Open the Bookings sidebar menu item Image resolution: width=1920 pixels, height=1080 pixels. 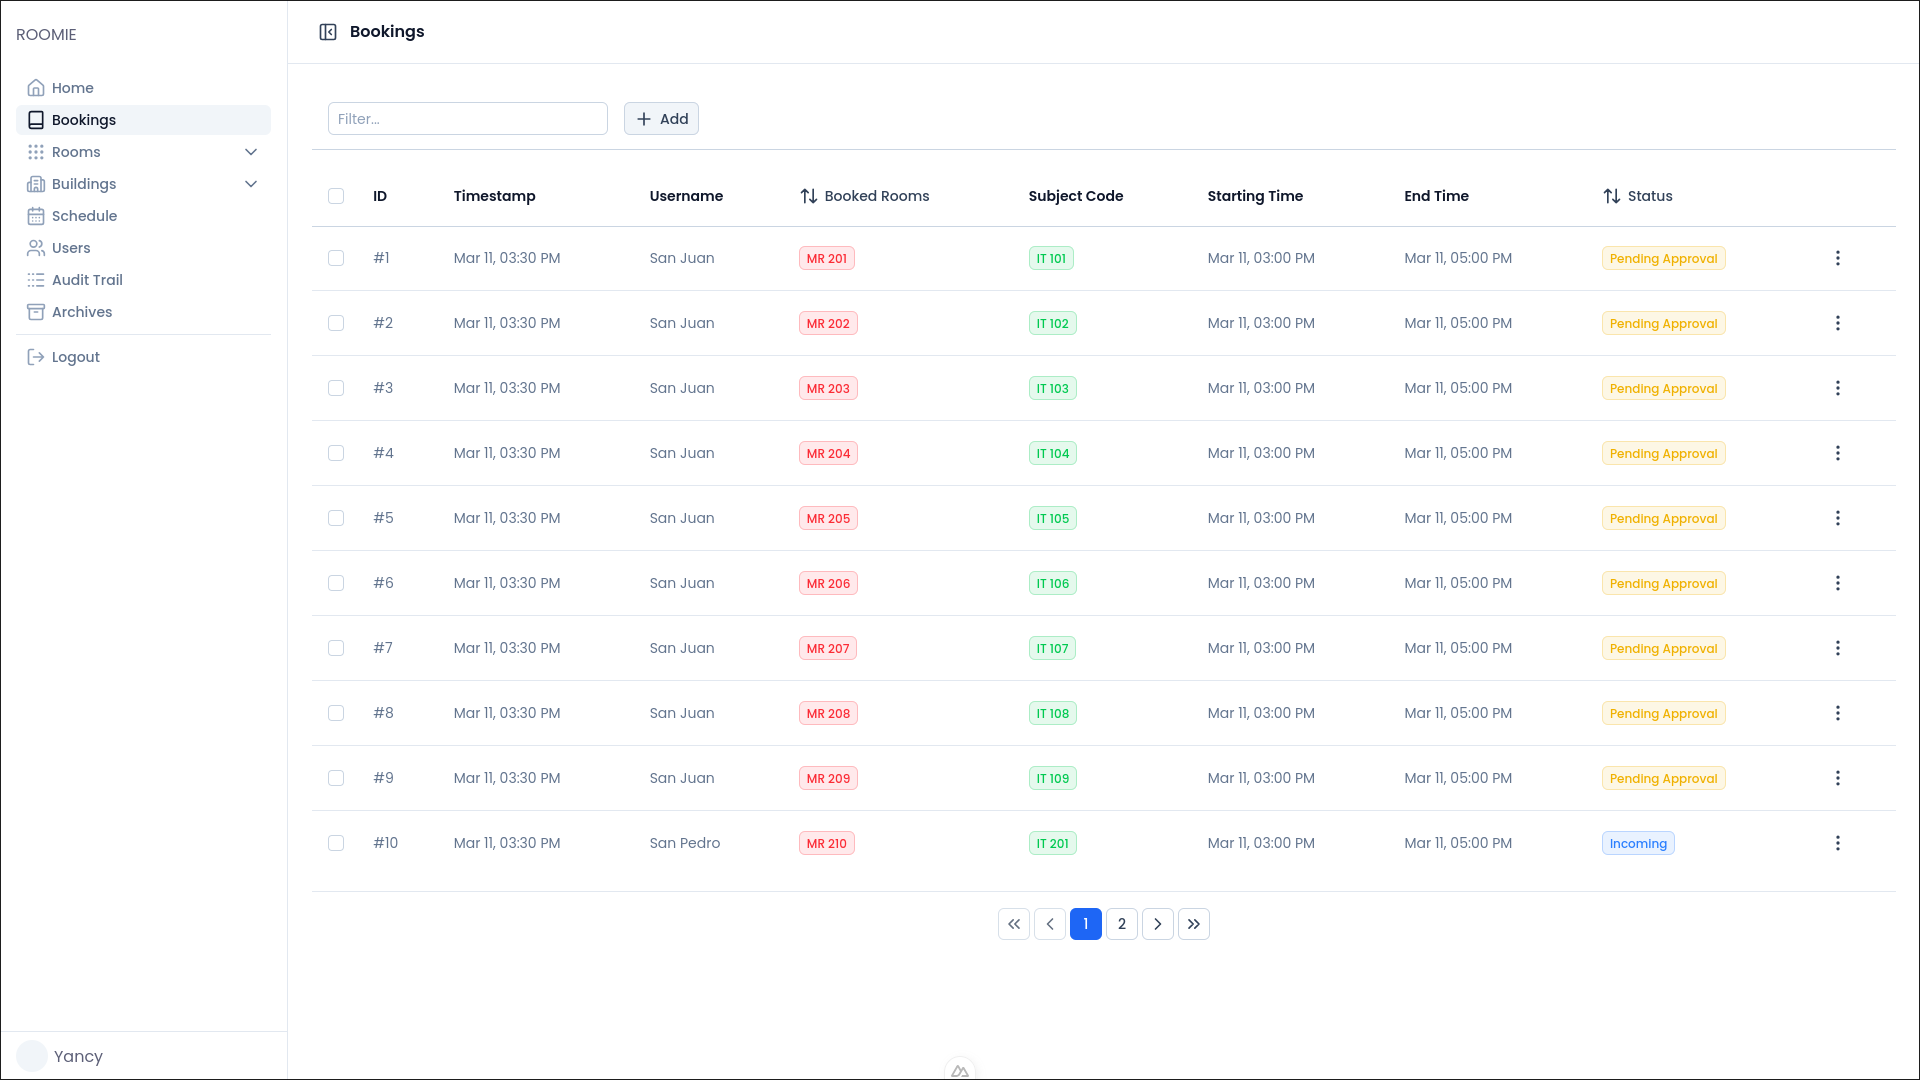[x=84, y=120]
